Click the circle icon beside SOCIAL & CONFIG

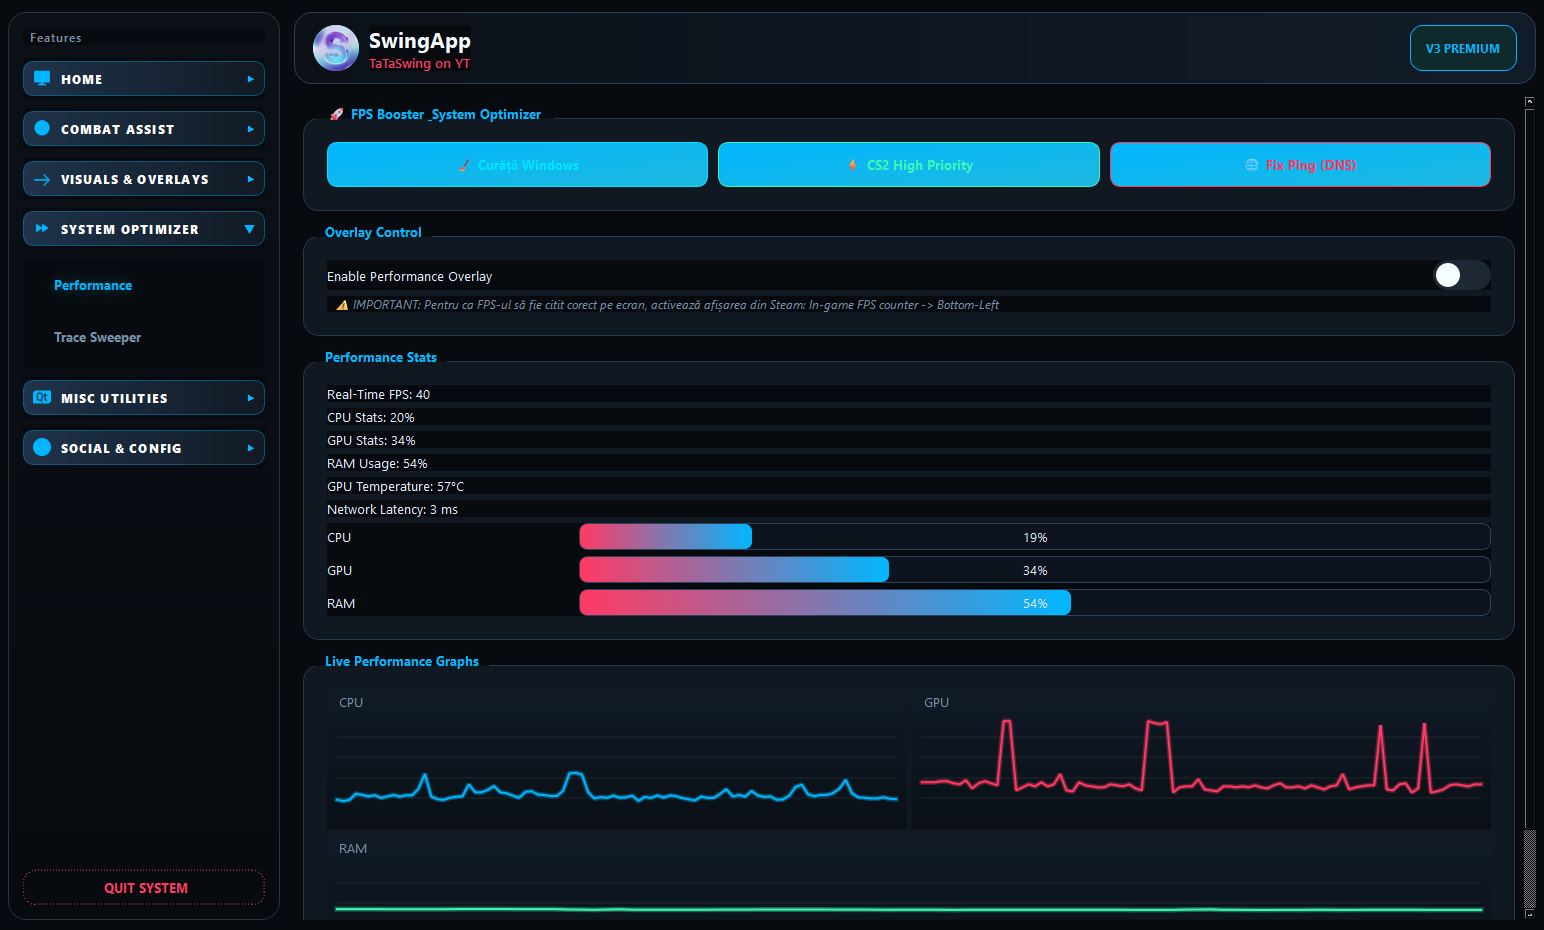42,447
